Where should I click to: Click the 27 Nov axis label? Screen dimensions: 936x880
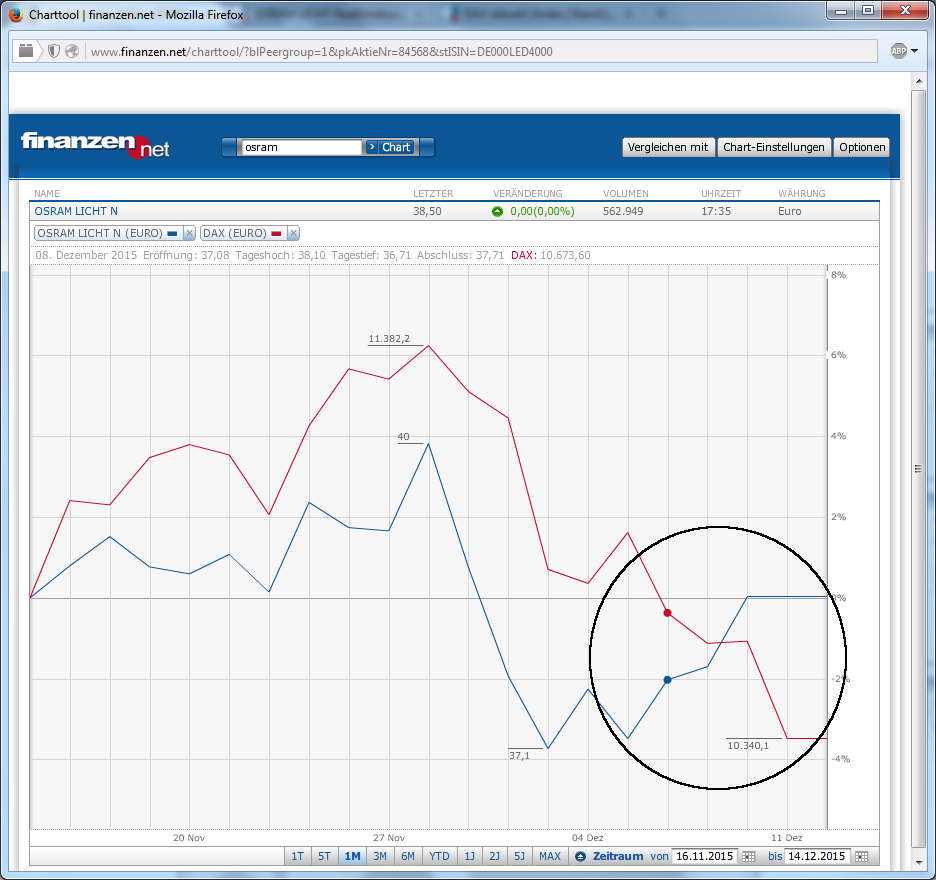(x=389, y=838)
